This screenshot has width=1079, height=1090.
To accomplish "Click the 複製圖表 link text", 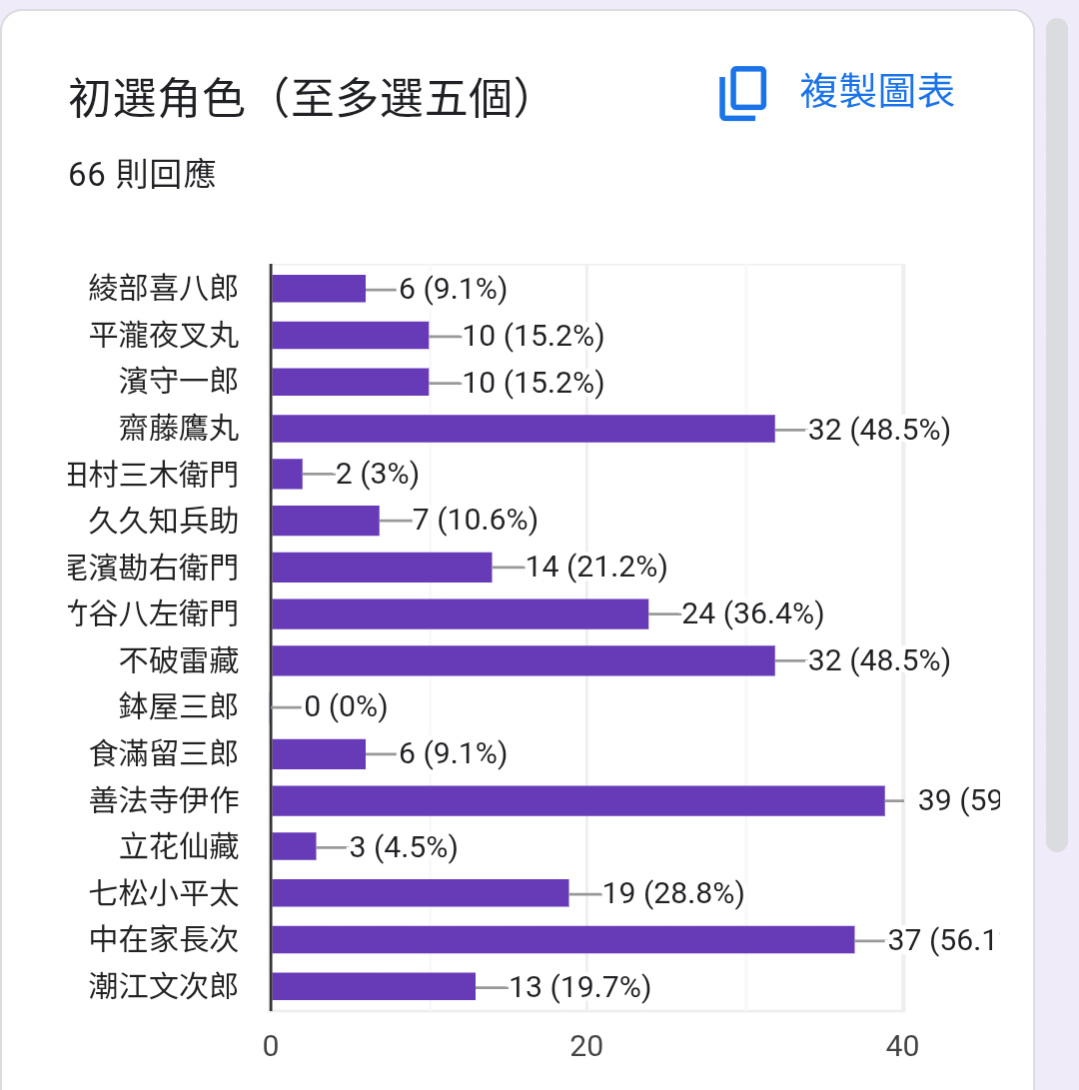I will click(x=877, y=91).
